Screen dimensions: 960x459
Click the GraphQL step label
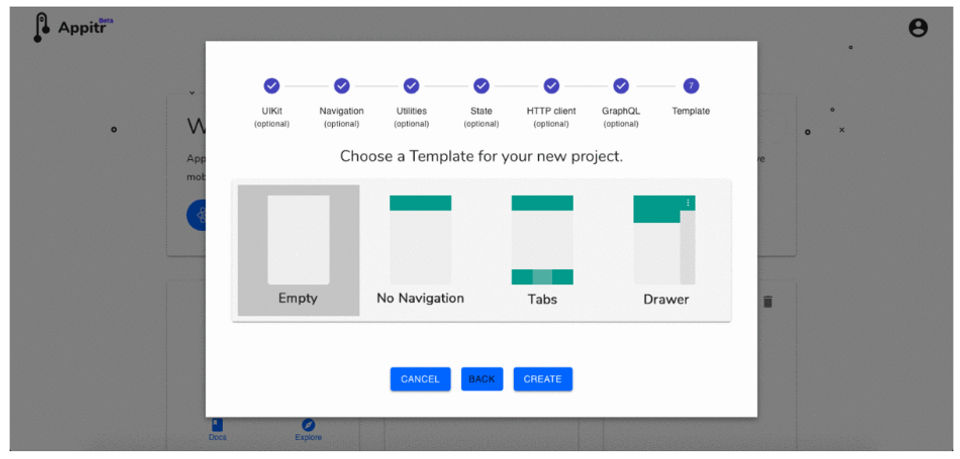coord(621,111)
